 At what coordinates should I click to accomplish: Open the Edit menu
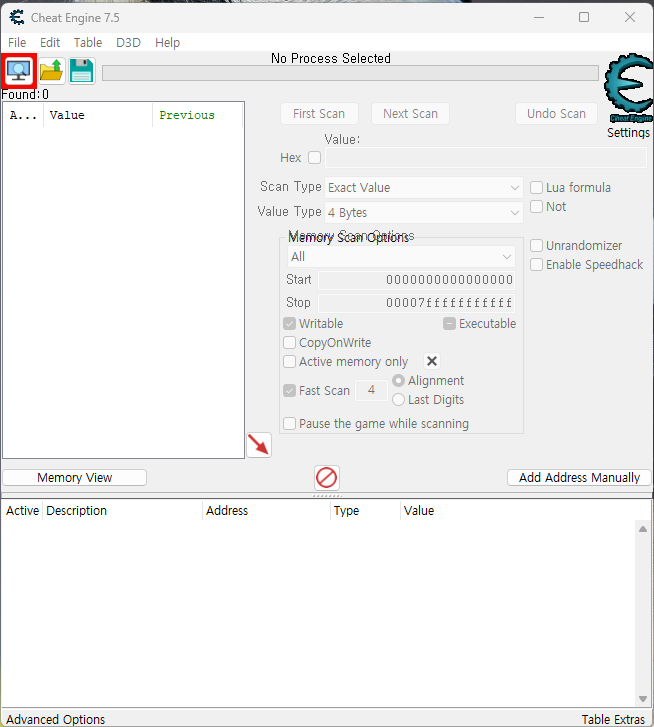[50, 43]
